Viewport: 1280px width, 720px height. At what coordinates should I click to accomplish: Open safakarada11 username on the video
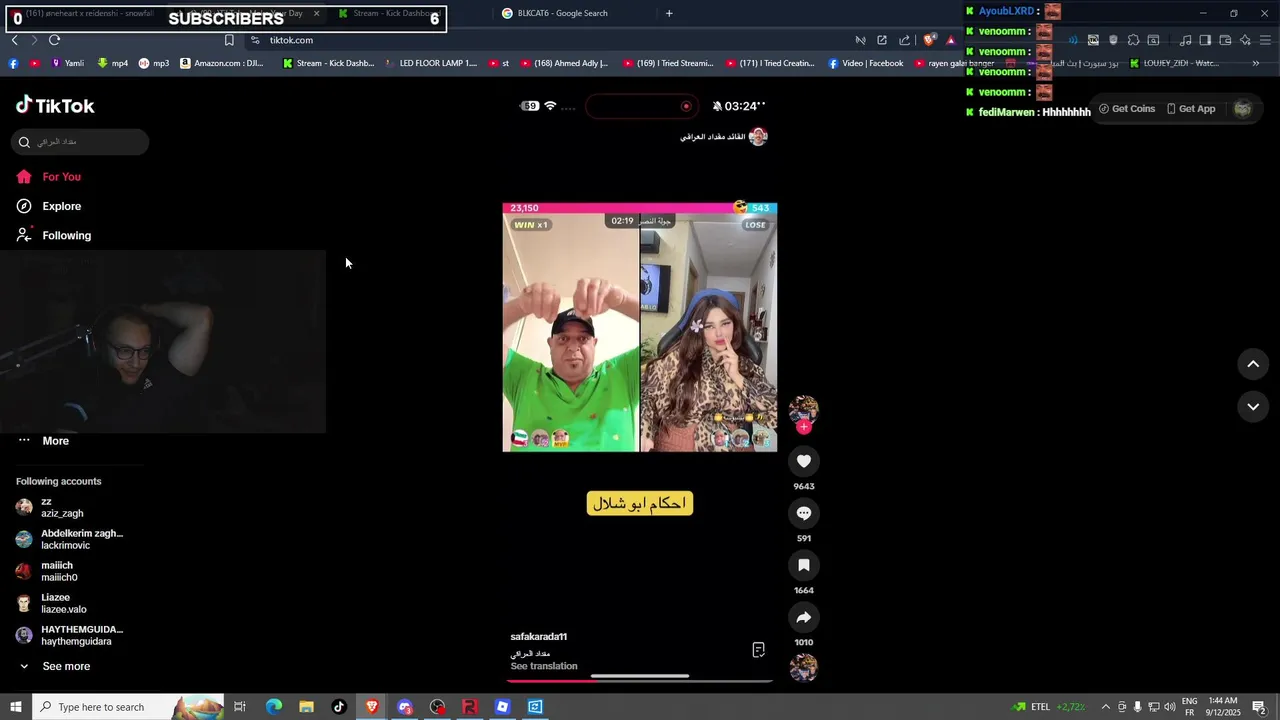pos(538,637)
